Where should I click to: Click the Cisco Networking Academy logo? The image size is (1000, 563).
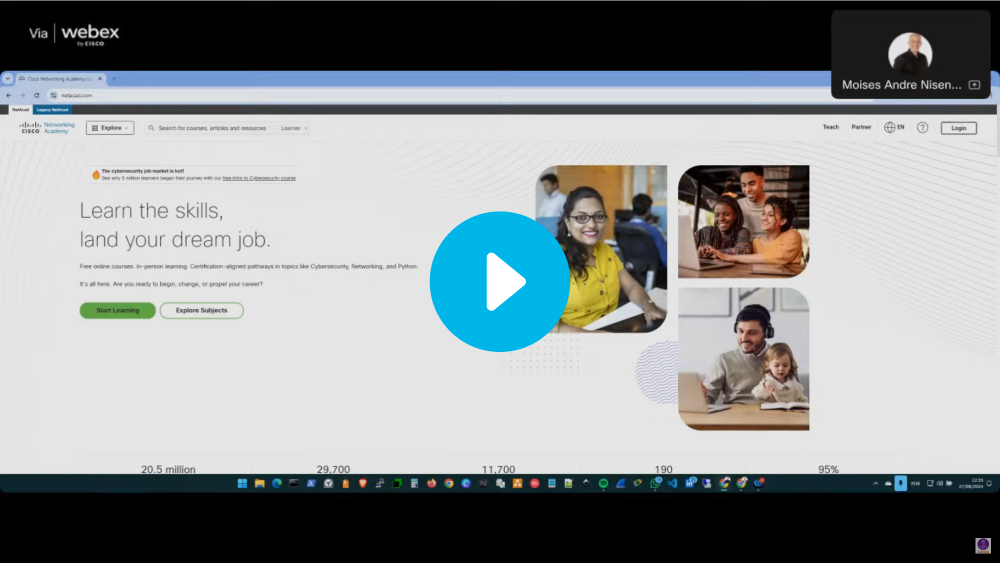47,128
